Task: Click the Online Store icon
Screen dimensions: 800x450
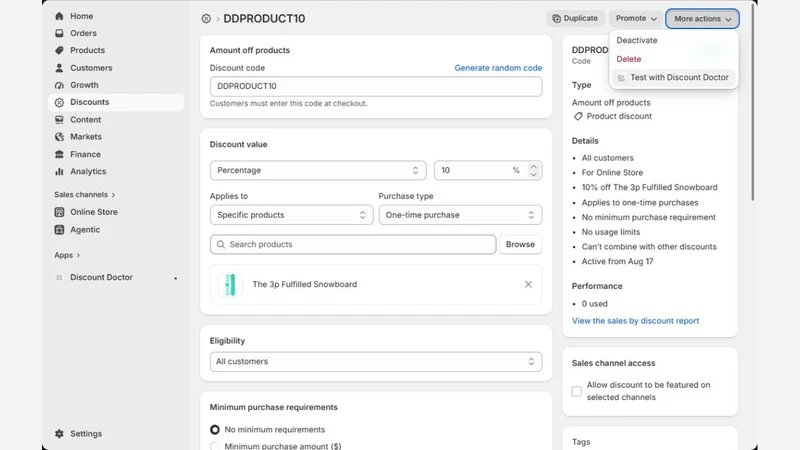Action: click(x=59, y=212)
